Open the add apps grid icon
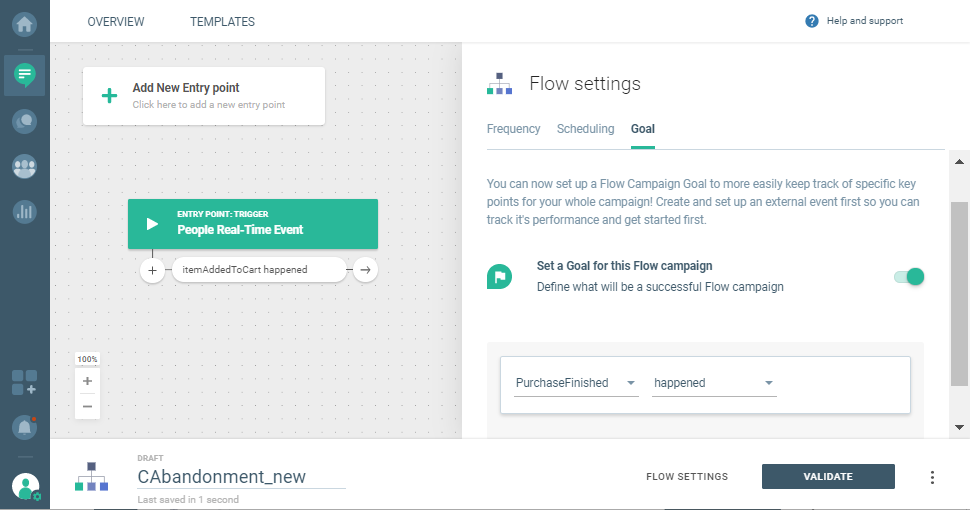 click(x=24, y=382)
